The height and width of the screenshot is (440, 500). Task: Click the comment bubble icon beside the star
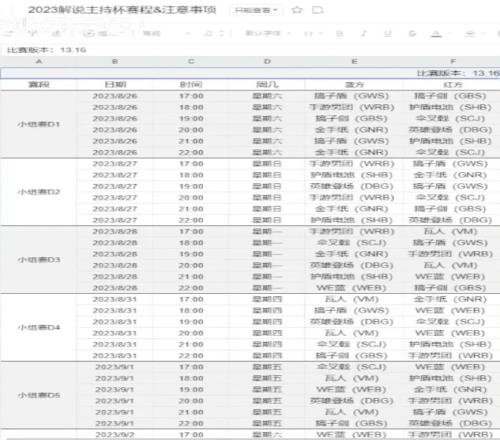click(317, 10)
